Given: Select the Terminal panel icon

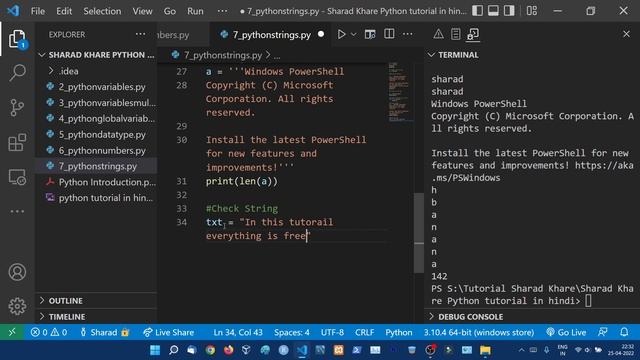Looking at the screenshot, I should 473,34.
